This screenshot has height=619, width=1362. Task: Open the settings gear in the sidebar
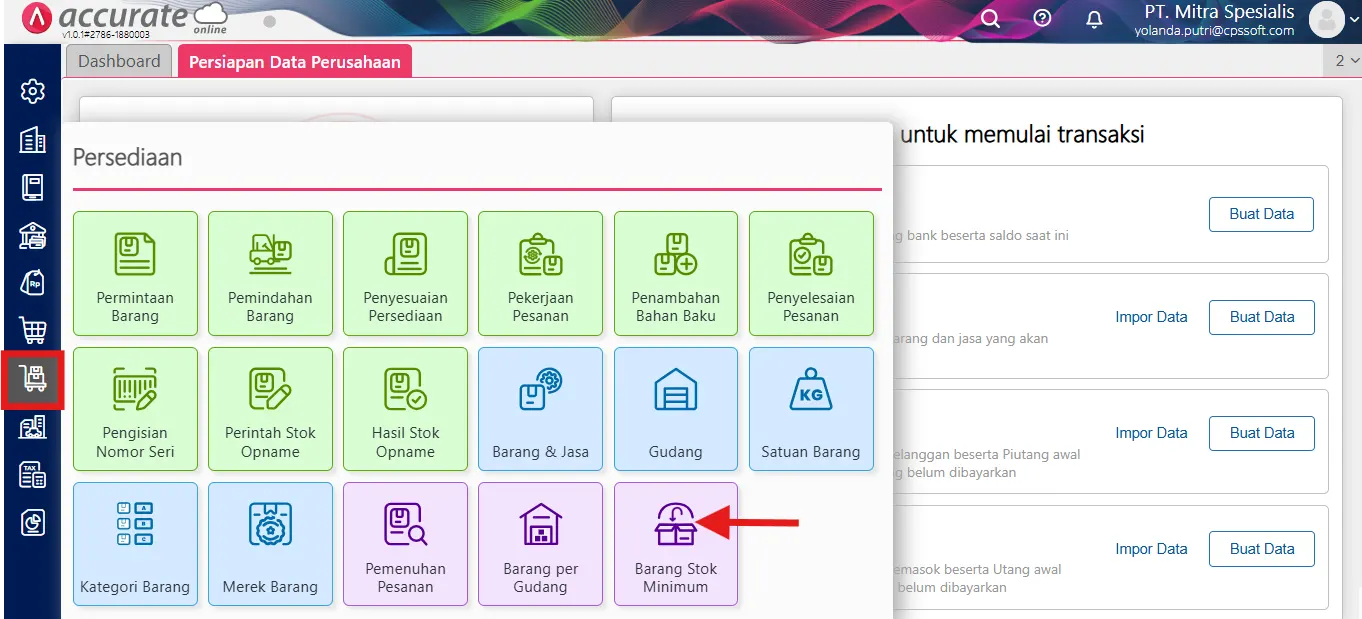pyautogui.click(x=33, y=92)
